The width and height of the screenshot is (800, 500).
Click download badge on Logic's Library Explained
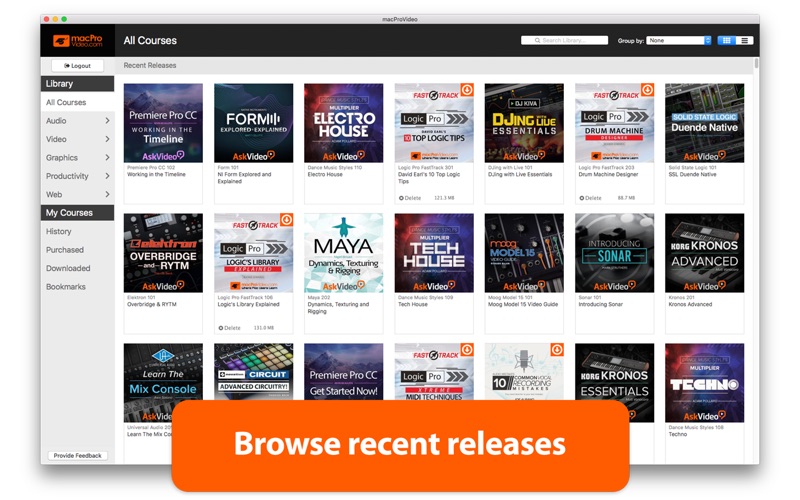287,220
